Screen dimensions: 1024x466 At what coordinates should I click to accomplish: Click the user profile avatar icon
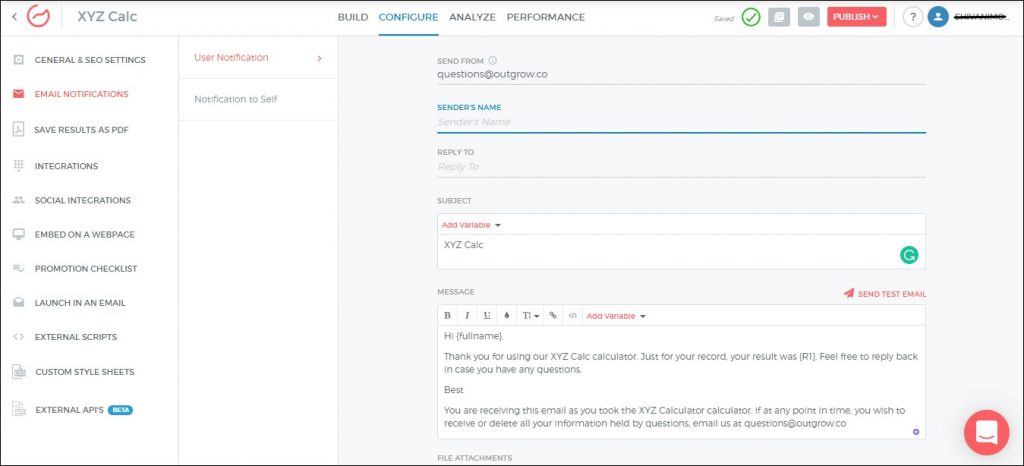938,17
